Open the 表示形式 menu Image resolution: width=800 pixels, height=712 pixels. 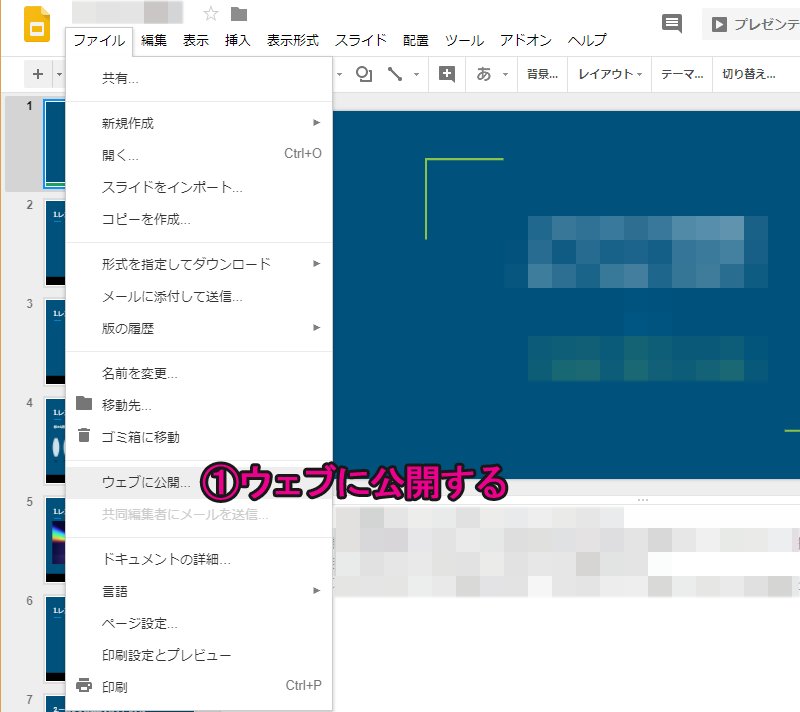293,40
